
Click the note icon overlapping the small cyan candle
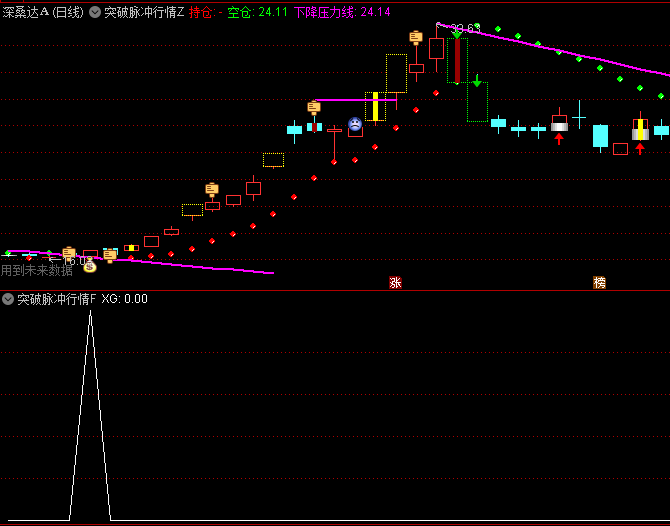click(x=110, y=255)
